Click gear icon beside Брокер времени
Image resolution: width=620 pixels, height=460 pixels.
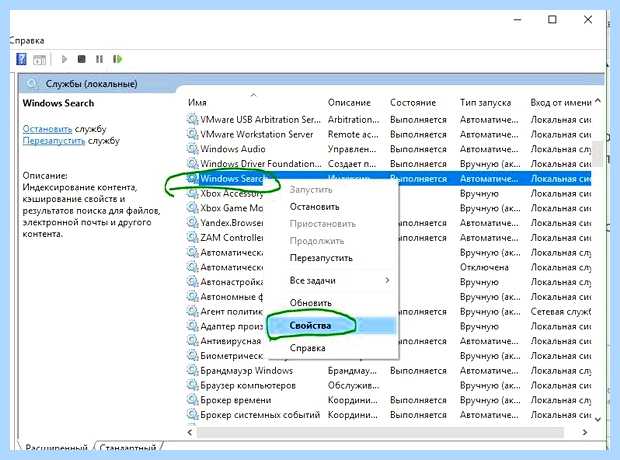click(x=192, y=400)
